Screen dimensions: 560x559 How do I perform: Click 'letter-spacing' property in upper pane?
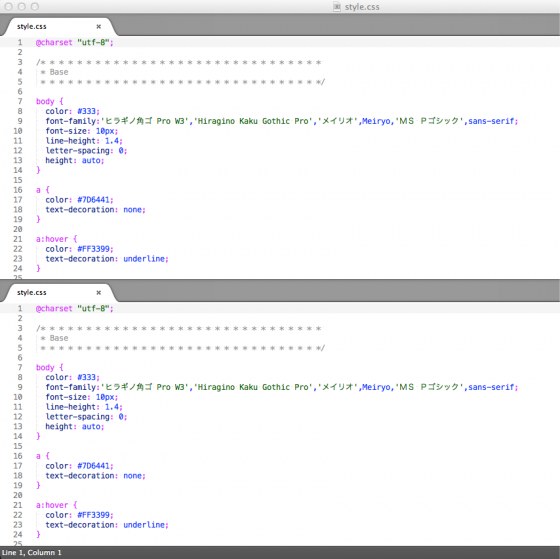pos(78,151)
